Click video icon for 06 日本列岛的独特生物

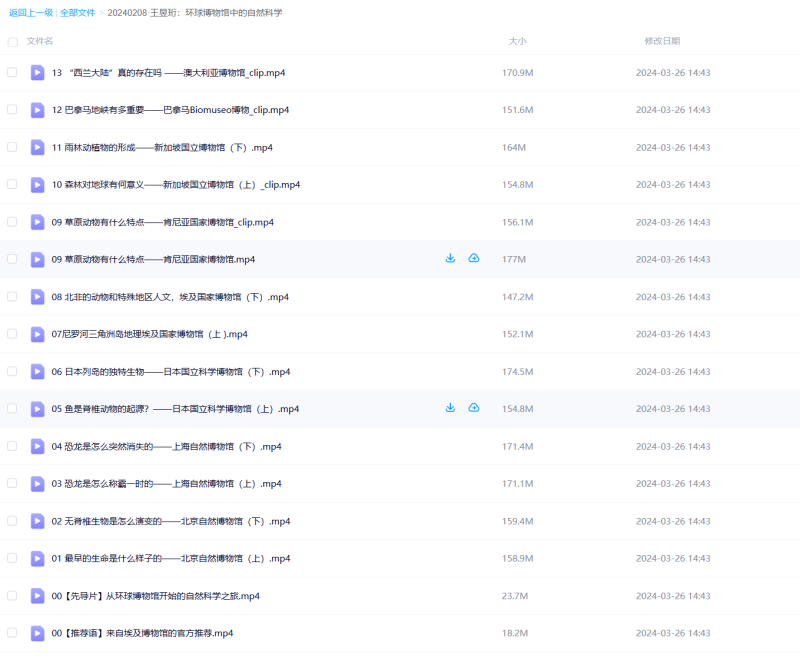[x=37, y=371]
